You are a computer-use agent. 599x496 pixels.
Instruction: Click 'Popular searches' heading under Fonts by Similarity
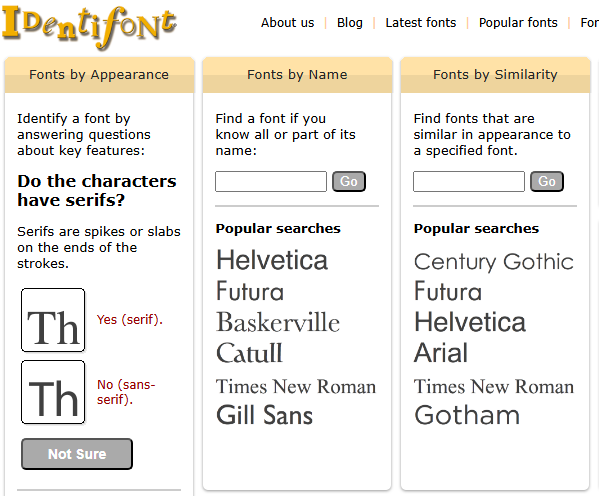coord(476,229)
